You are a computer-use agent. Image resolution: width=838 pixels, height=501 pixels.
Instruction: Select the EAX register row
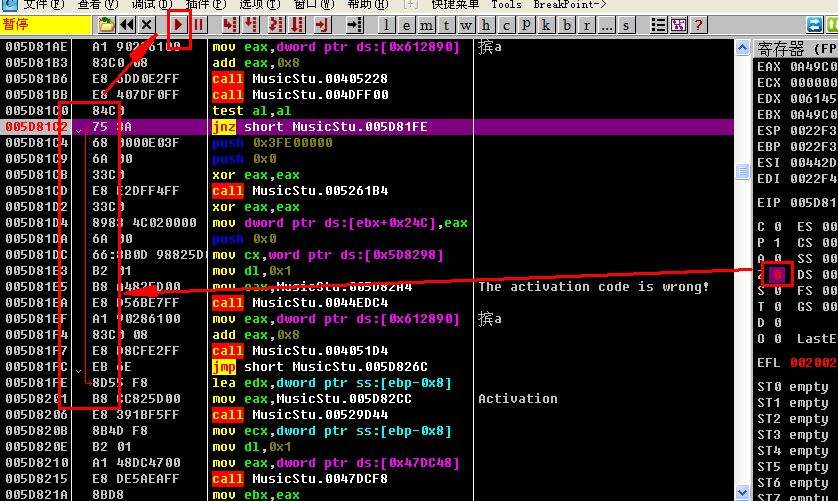(x=796, y=67)
